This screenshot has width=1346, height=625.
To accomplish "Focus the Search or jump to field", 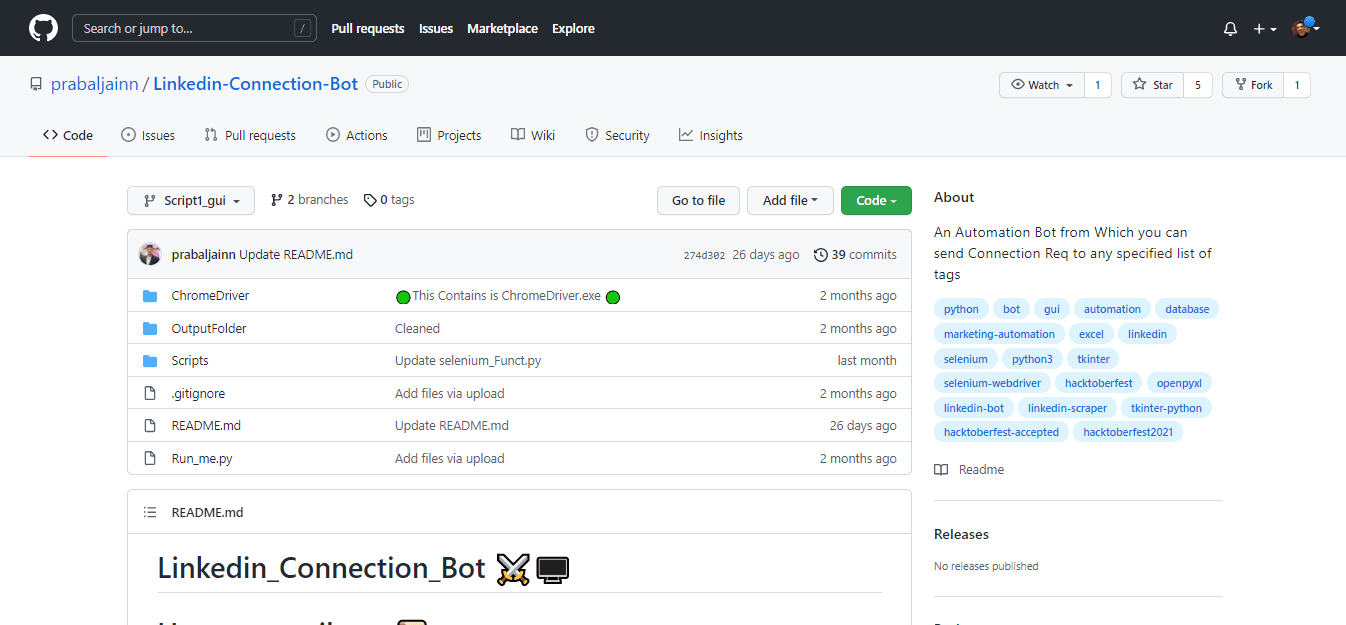I will [x=185, y=28].
